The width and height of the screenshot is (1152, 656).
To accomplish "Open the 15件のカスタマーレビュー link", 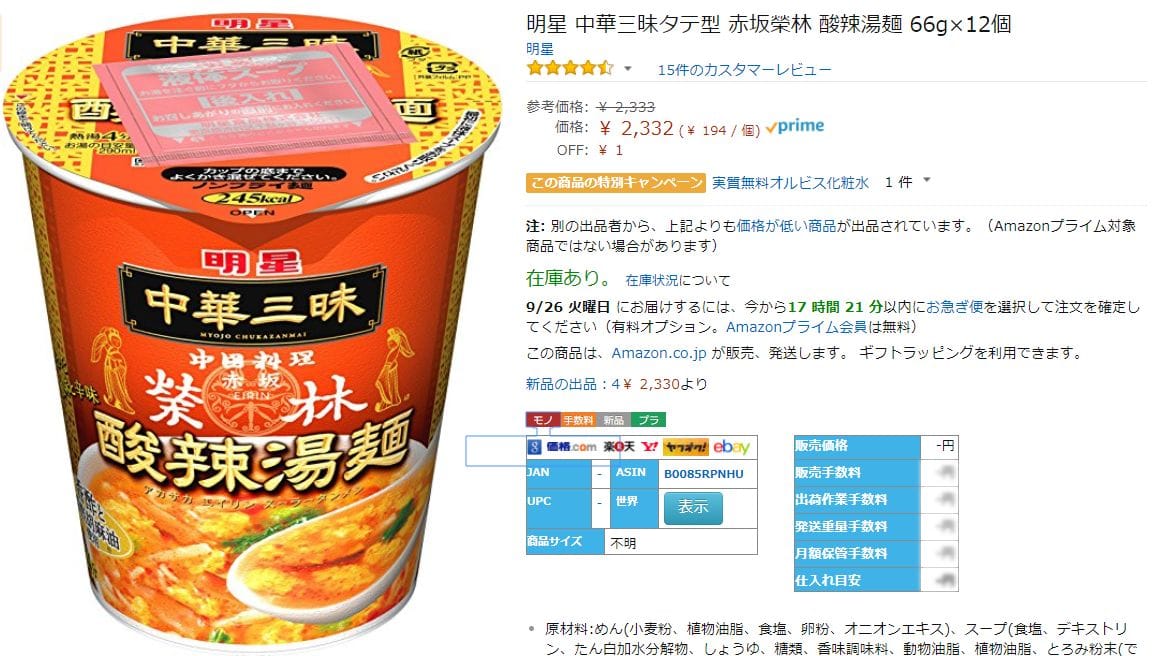I will (x=744, y=70).
